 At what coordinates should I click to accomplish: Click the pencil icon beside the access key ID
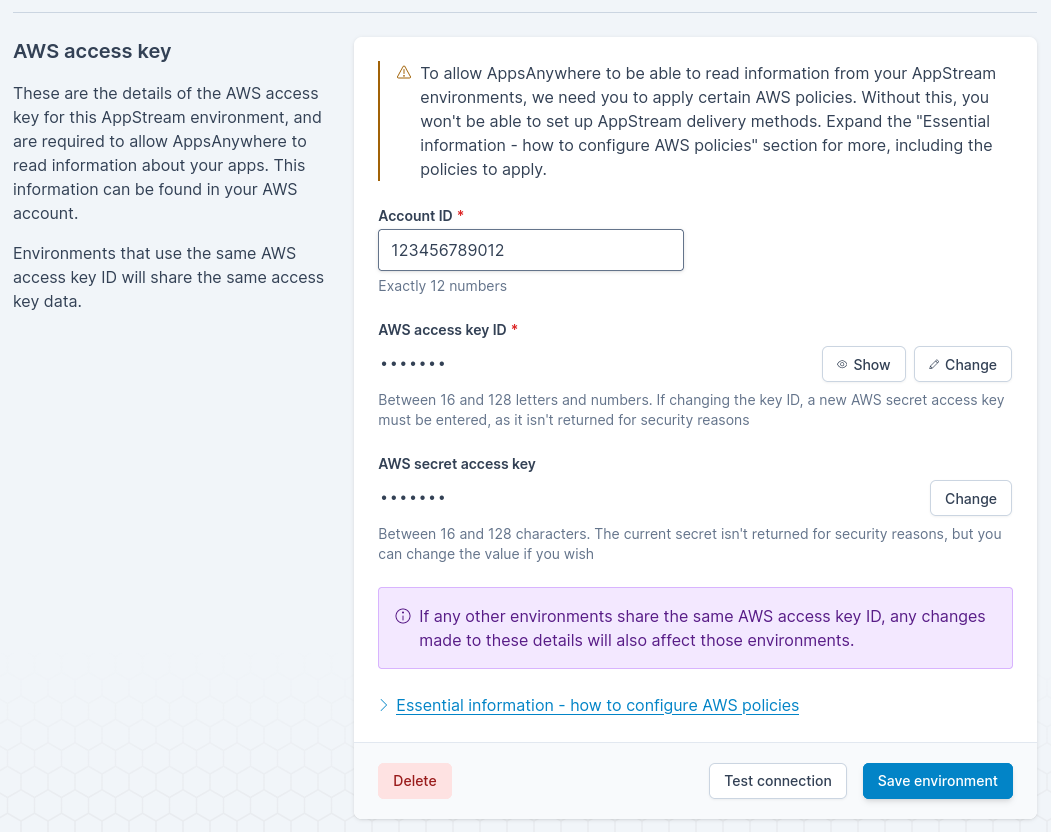click(934, 365)
